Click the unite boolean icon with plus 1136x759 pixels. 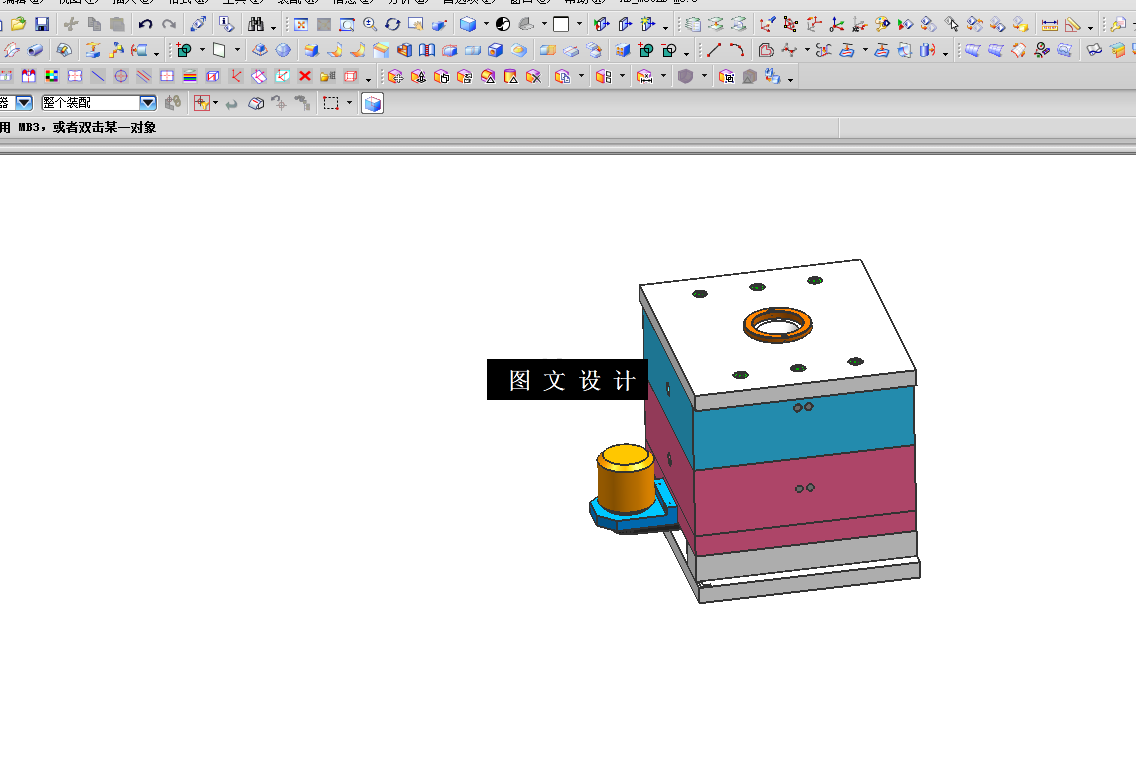[646, 50]
